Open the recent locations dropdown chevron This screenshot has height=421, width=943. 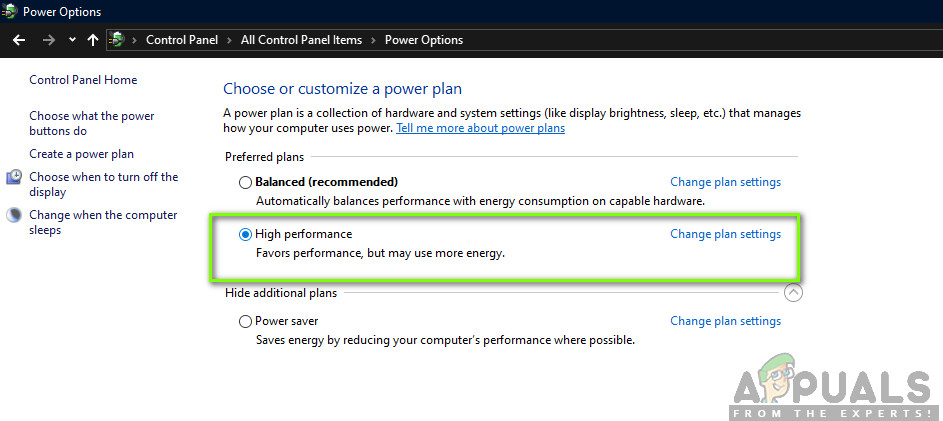point(72,40)
